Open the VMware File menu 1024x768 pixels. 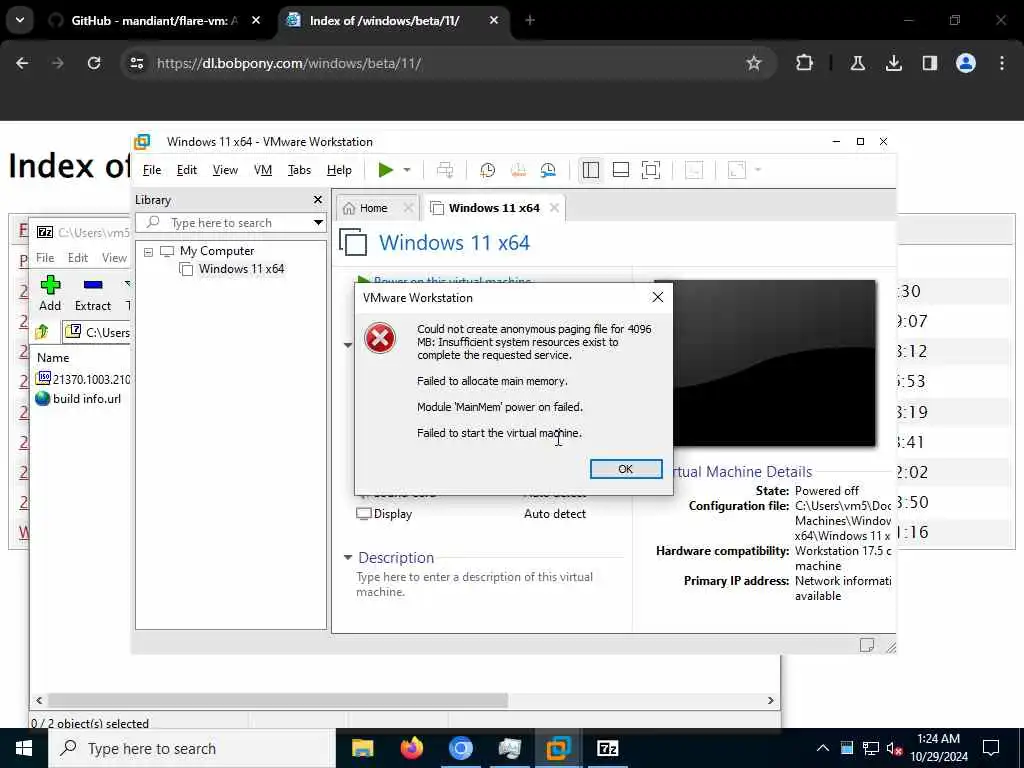tap(152, 170)
